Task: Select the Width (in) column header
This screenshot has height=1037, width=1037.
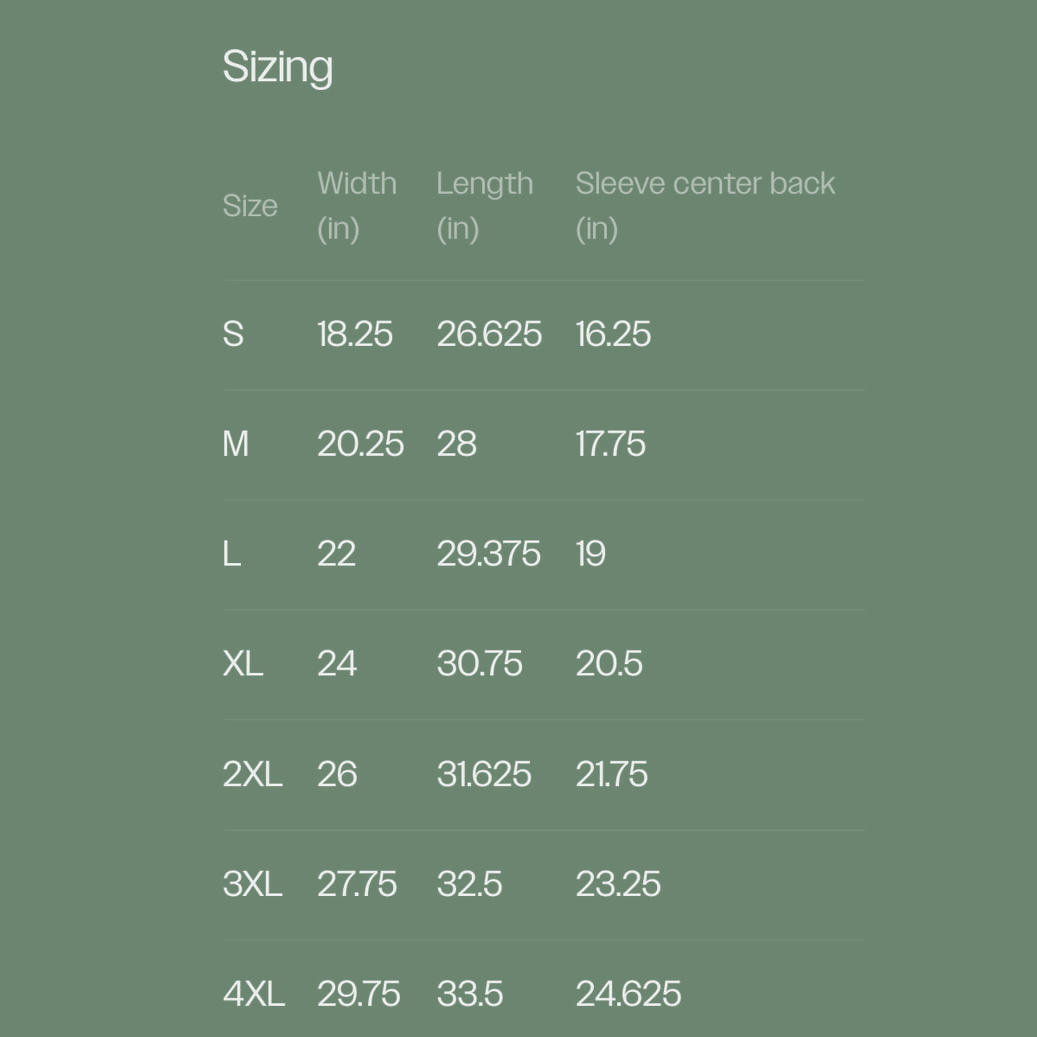Action: click(x=356, y=205)
